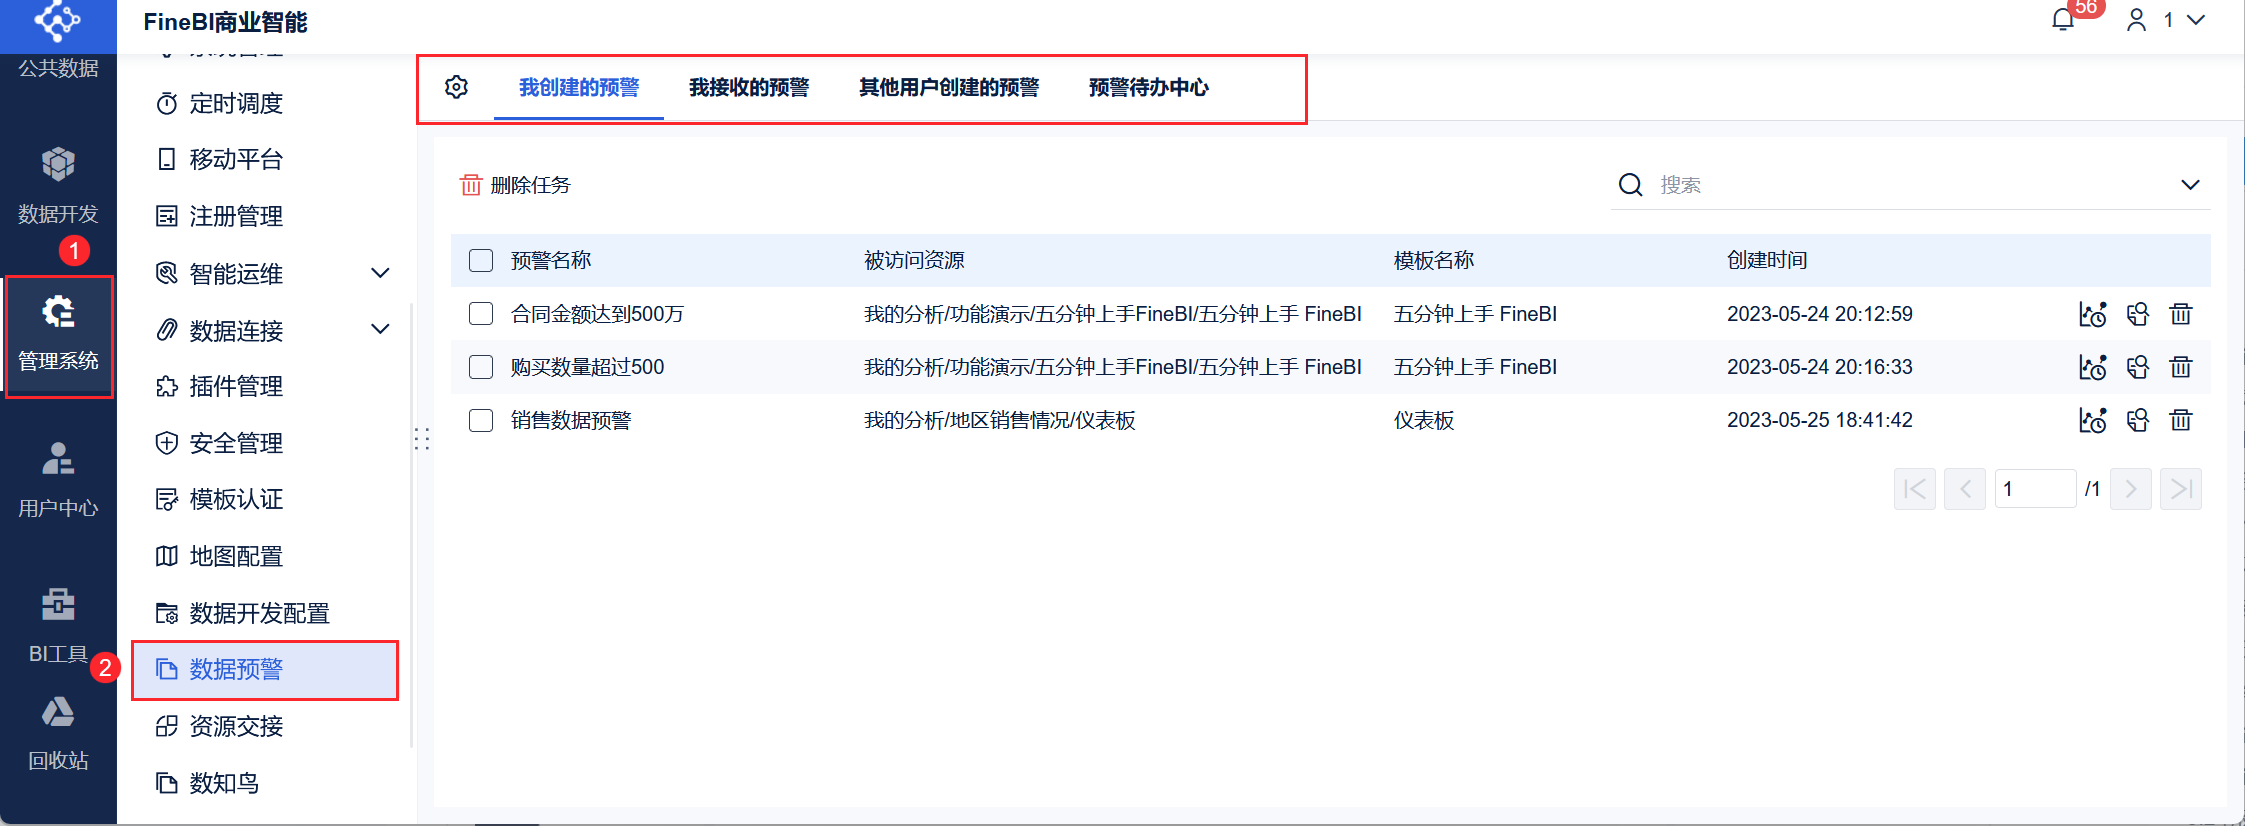This screenshot has height=826, width=2245.
Task: Switch to the 预警待办中心 tab
Action: (1149, 88)
